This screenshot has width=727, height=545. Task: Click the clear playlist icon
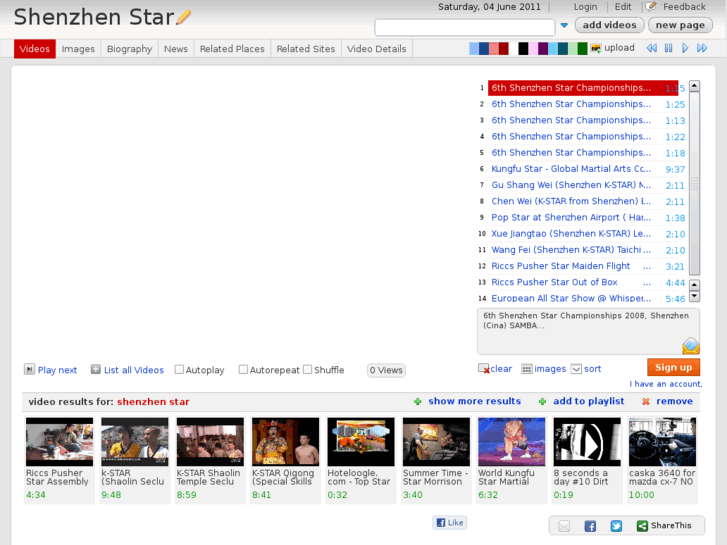click(484, 369)
